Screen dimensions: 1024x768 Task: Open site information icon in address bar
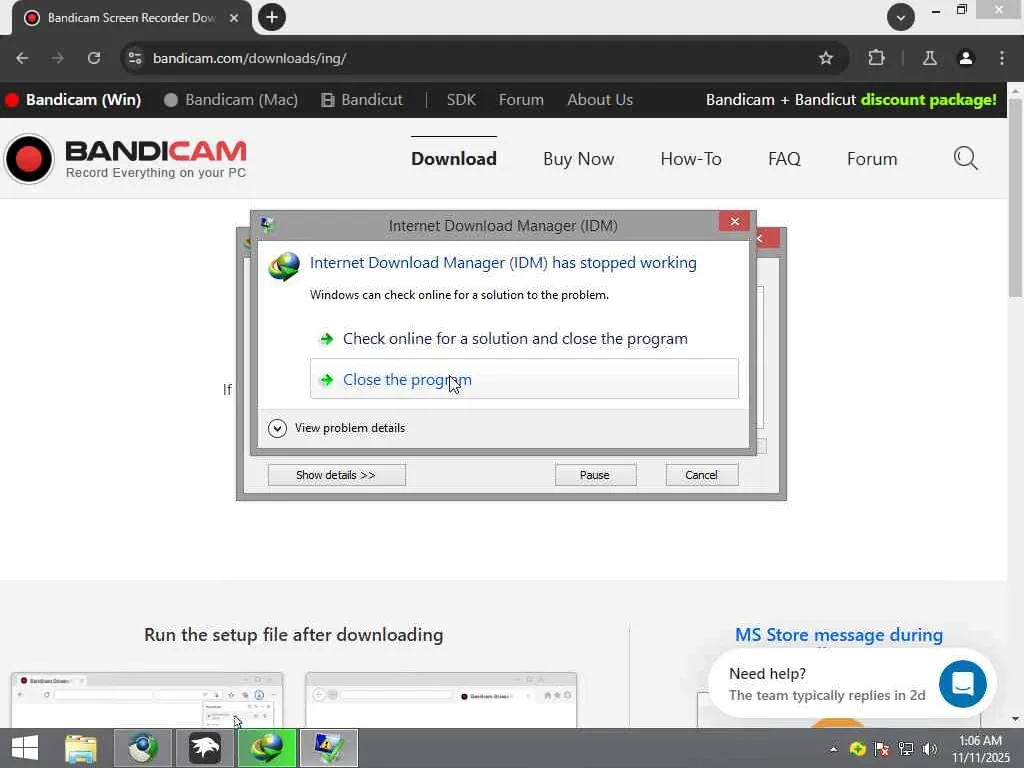[x=135, y=58]
